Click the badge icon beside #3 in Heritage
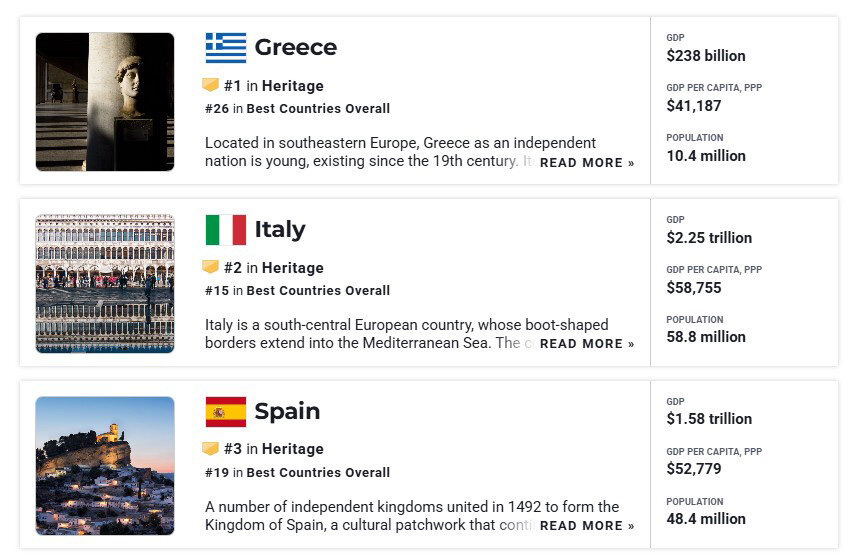Screen dimensions: 850x558 click(210, 448)
